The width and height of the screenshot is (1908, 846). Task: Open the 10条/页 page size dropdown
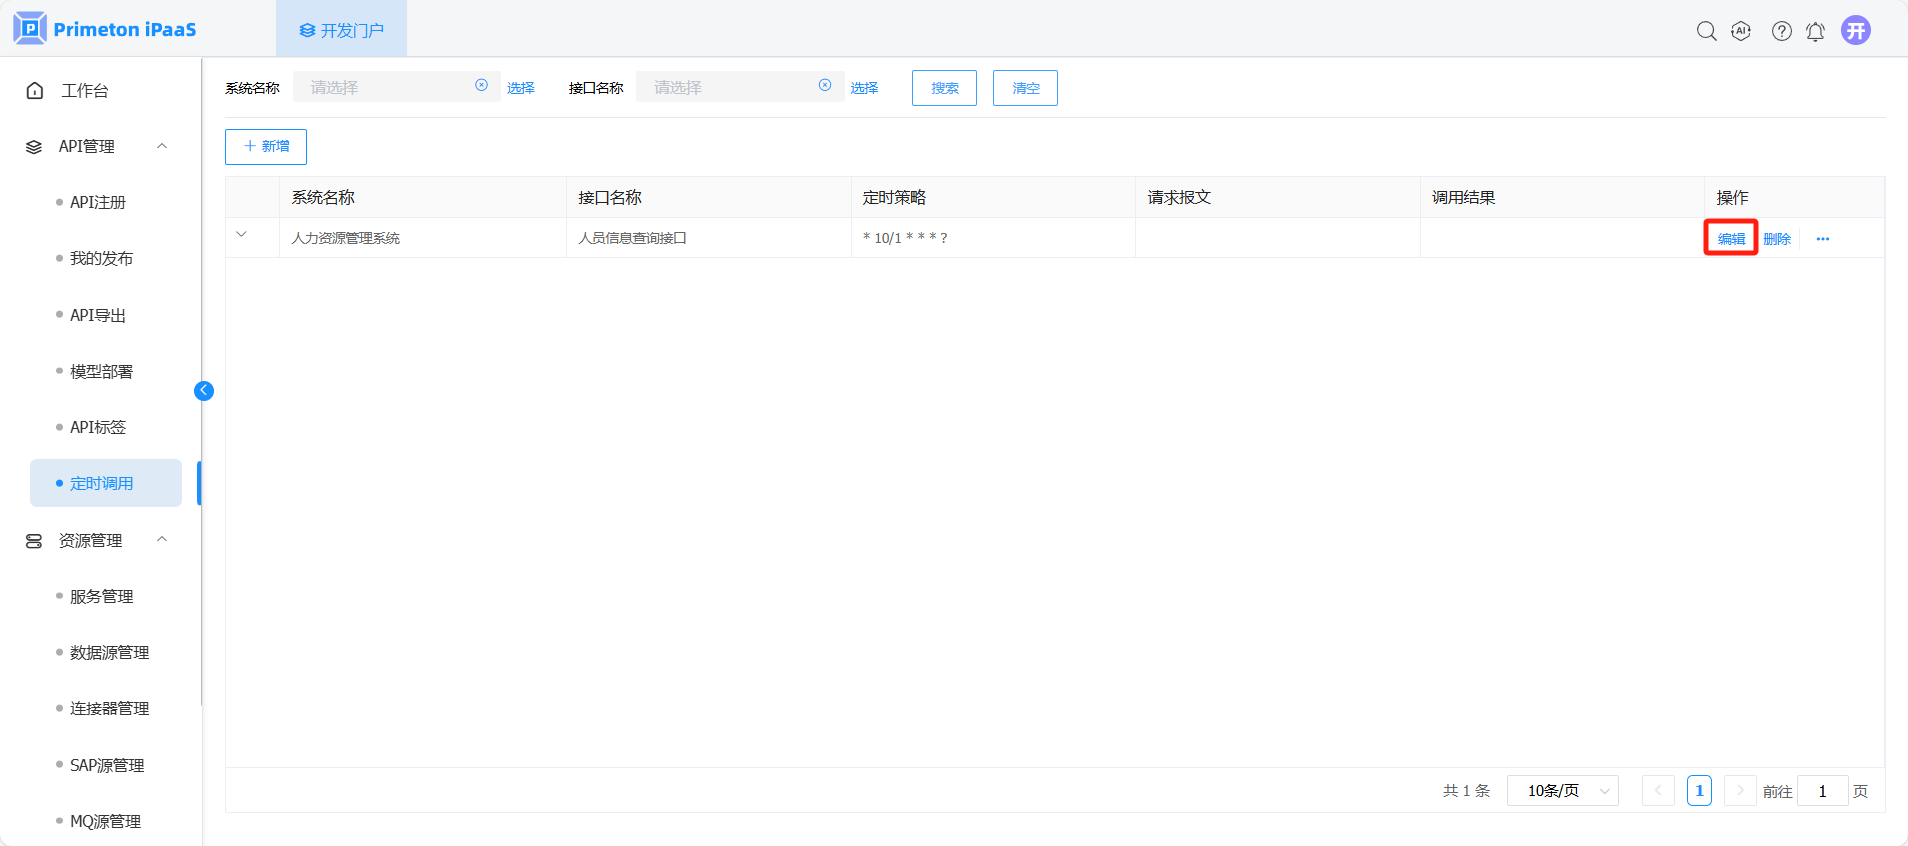click(1562, 791)
